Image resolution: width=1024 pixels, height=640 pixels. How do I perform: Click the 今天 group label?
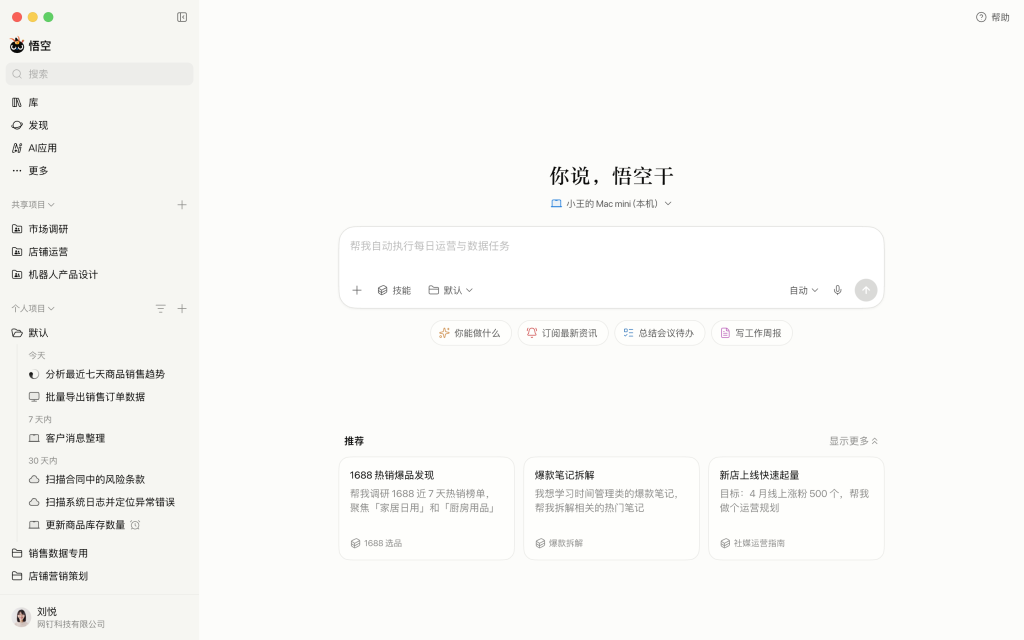(x=37, y=356)
